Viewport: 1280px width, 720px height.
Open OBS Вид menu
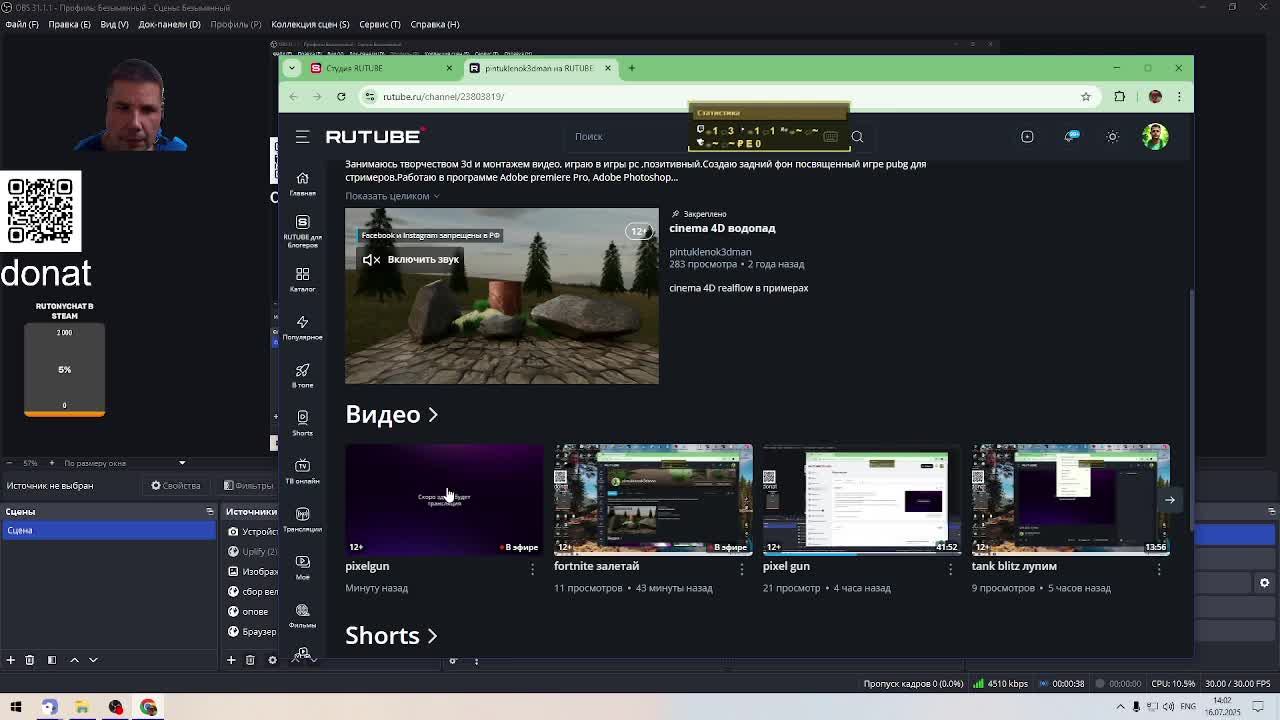tap(114, 24)
